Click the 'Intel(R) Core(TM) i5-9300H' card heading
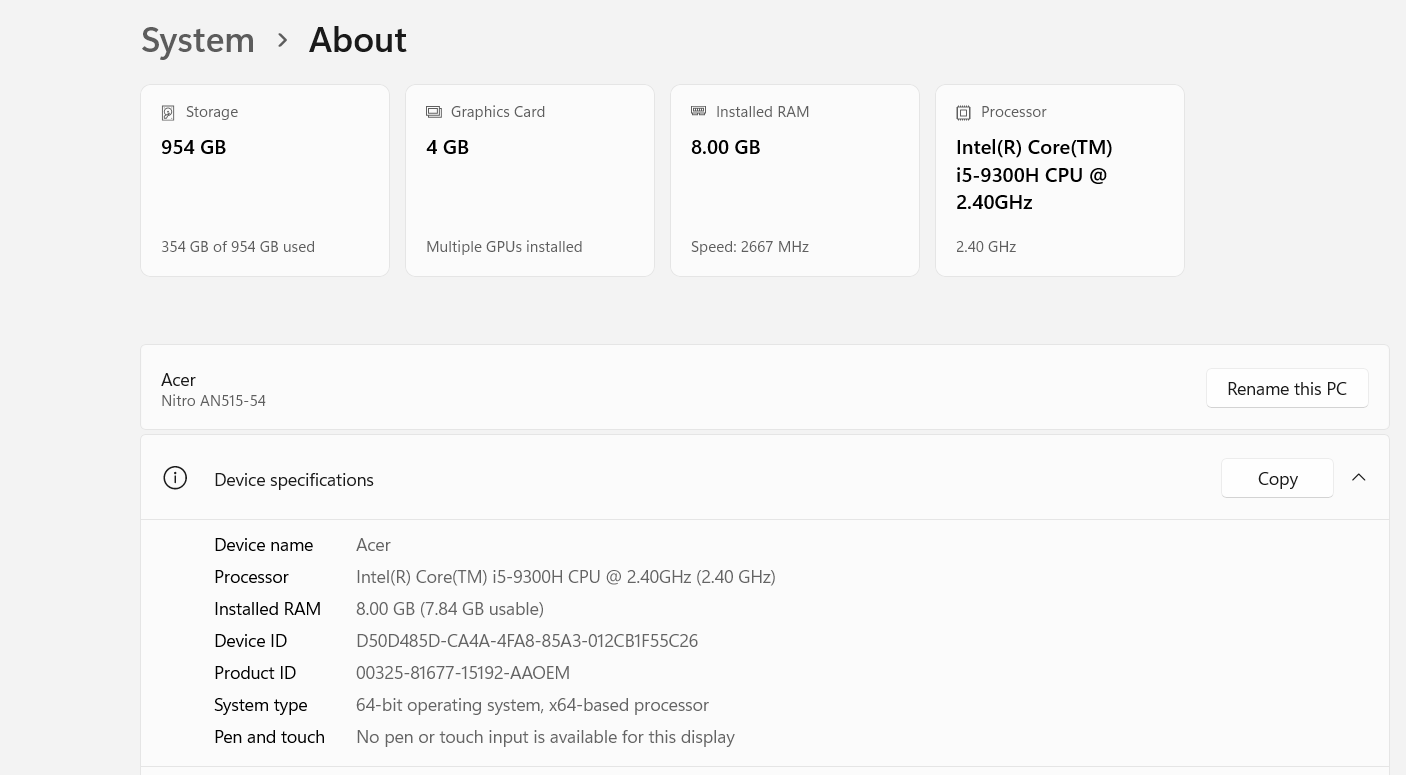The height and width of the screenshot is (775, 1406). coord(1034,174)
